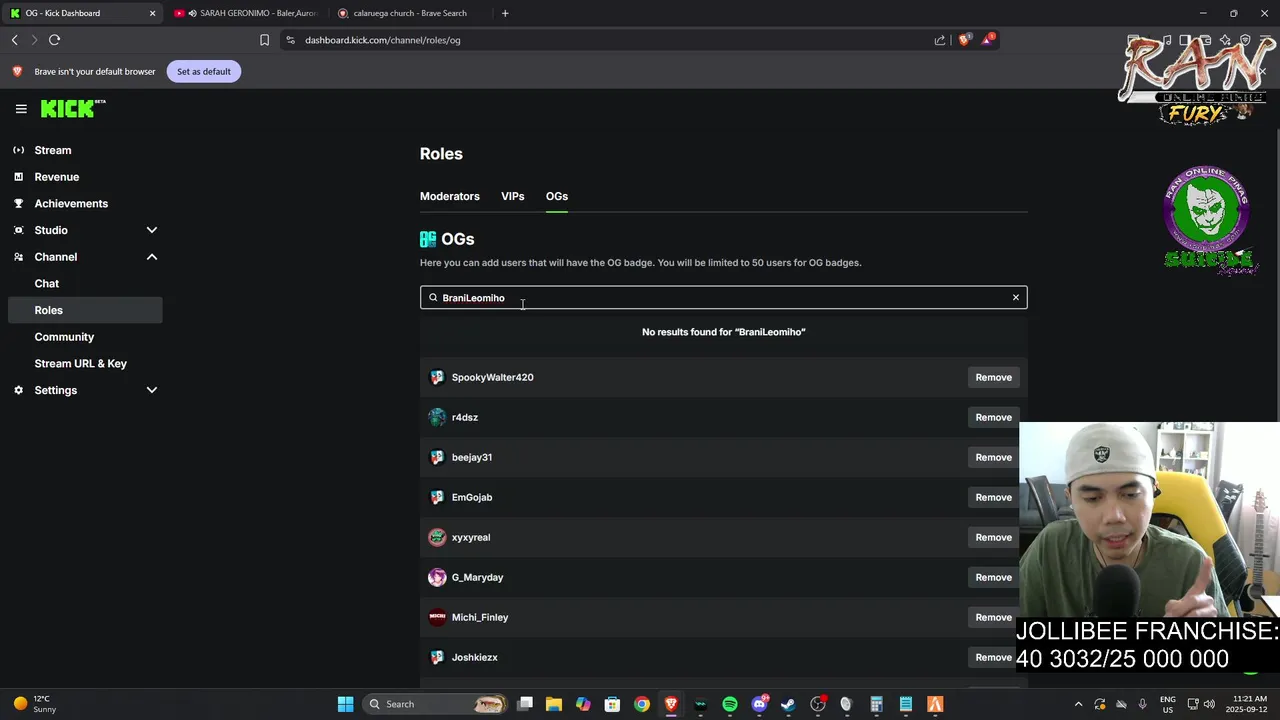
Task: Open Achievements in the sidebar
Action: pyautogui.click(x=71, y=203)
